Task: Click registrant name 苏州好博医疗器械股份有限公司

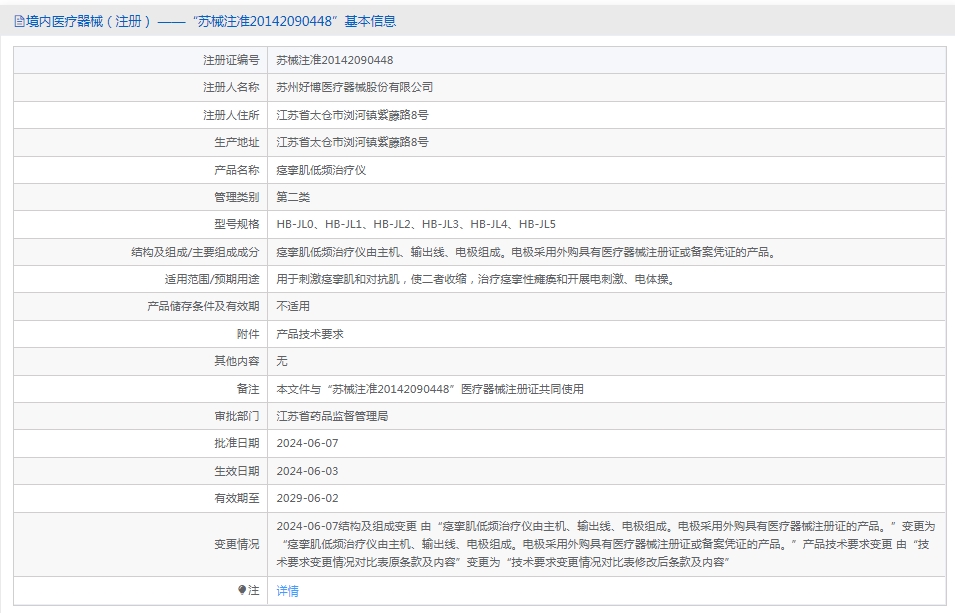Action: tap(354, 87)
